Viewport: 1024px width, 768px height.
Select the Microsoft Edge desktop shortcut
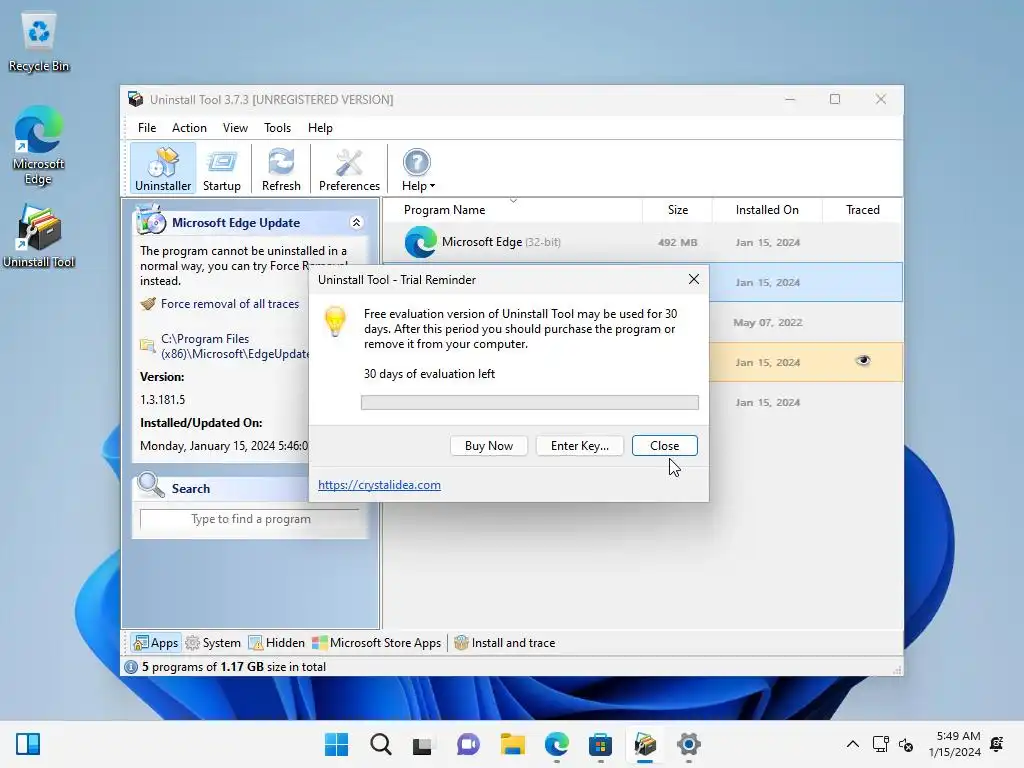pos(39,145)
